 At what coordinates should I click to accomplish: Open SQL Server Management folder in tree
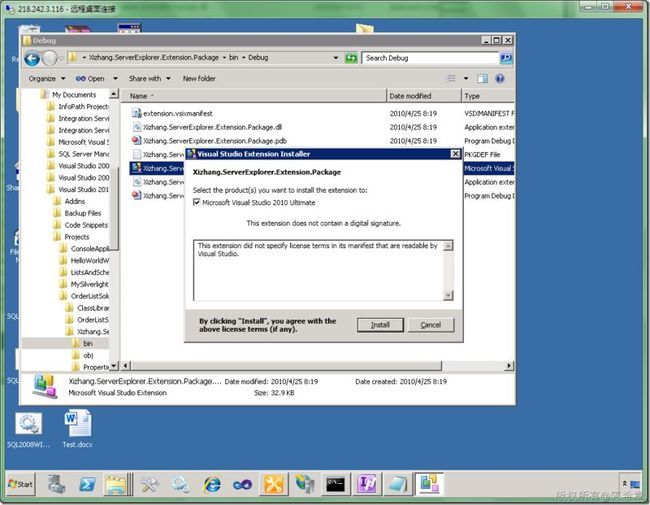pyautogui.click(x=83, y=154)
